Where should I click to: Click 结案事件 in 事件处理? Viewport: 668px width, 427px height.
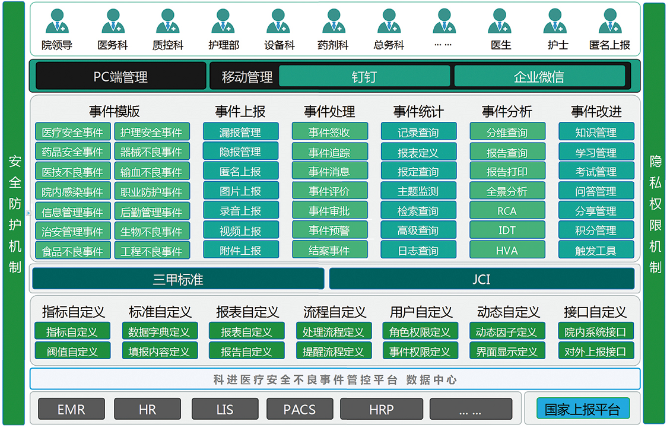point(330,250)
